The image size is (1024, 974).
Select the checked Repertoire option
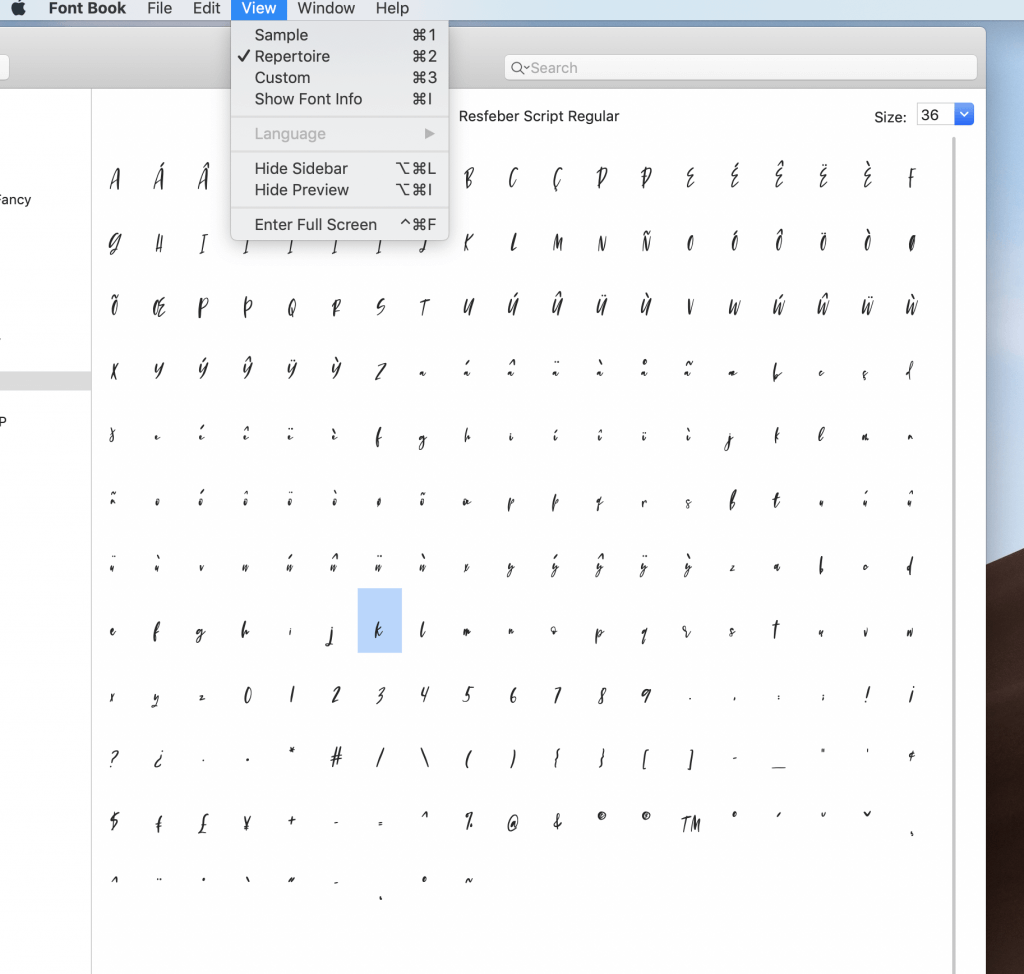point(340,56)
